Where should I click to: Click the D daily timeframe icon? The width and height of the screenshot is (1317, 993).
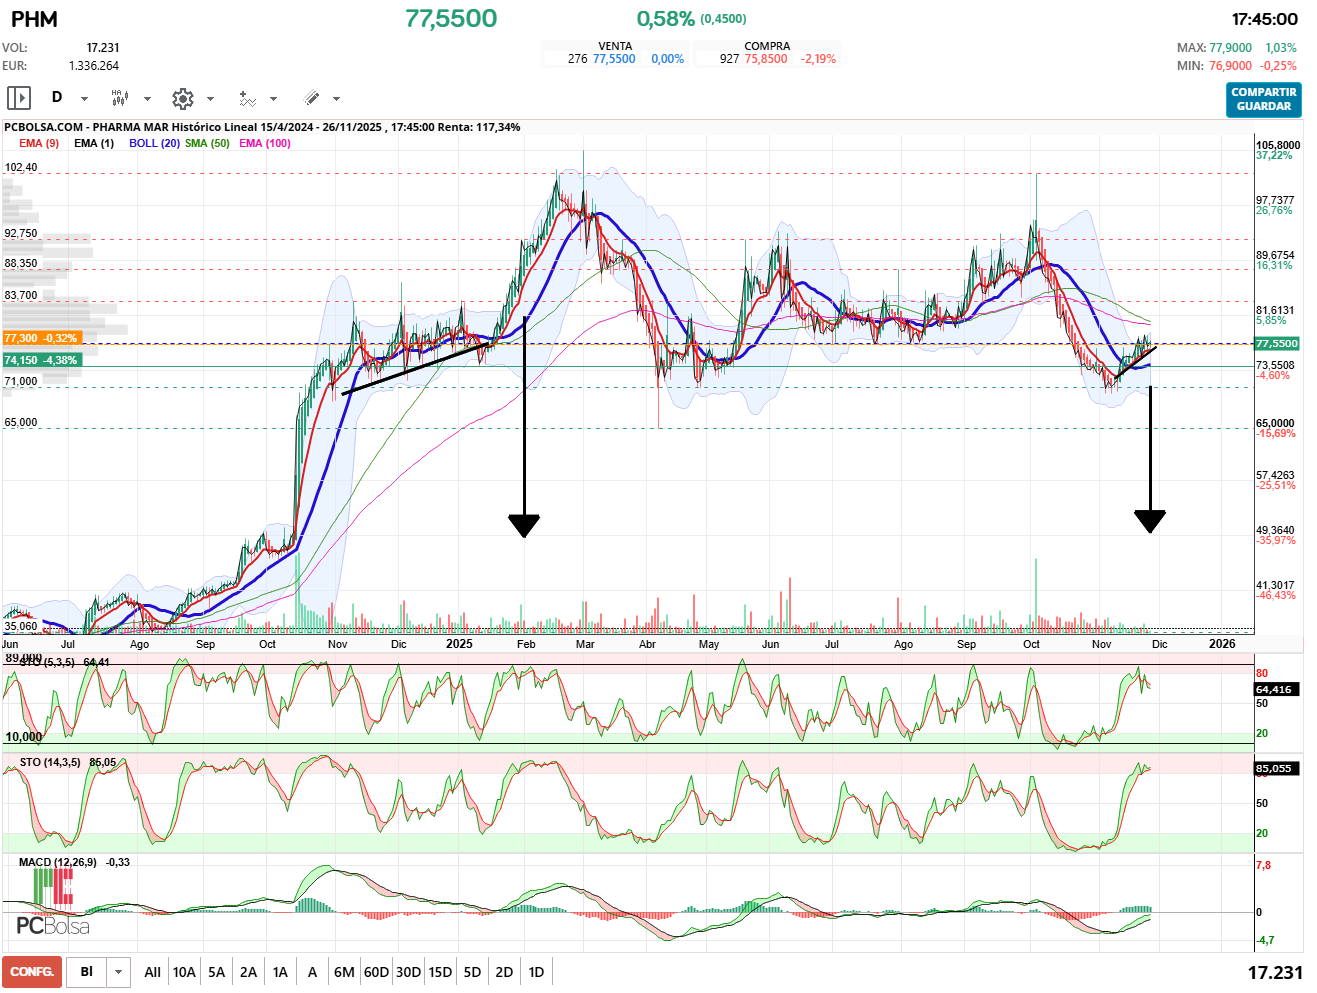coord(57,98)
